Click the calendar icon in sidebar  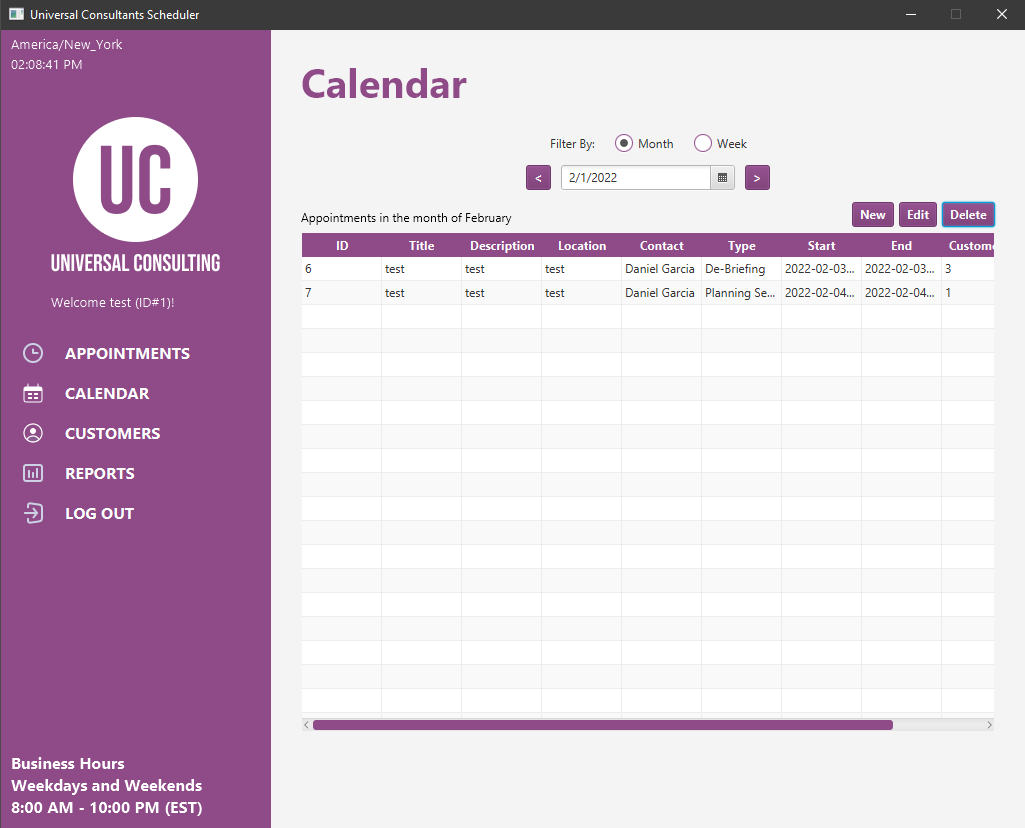click(x=33, y=393)
